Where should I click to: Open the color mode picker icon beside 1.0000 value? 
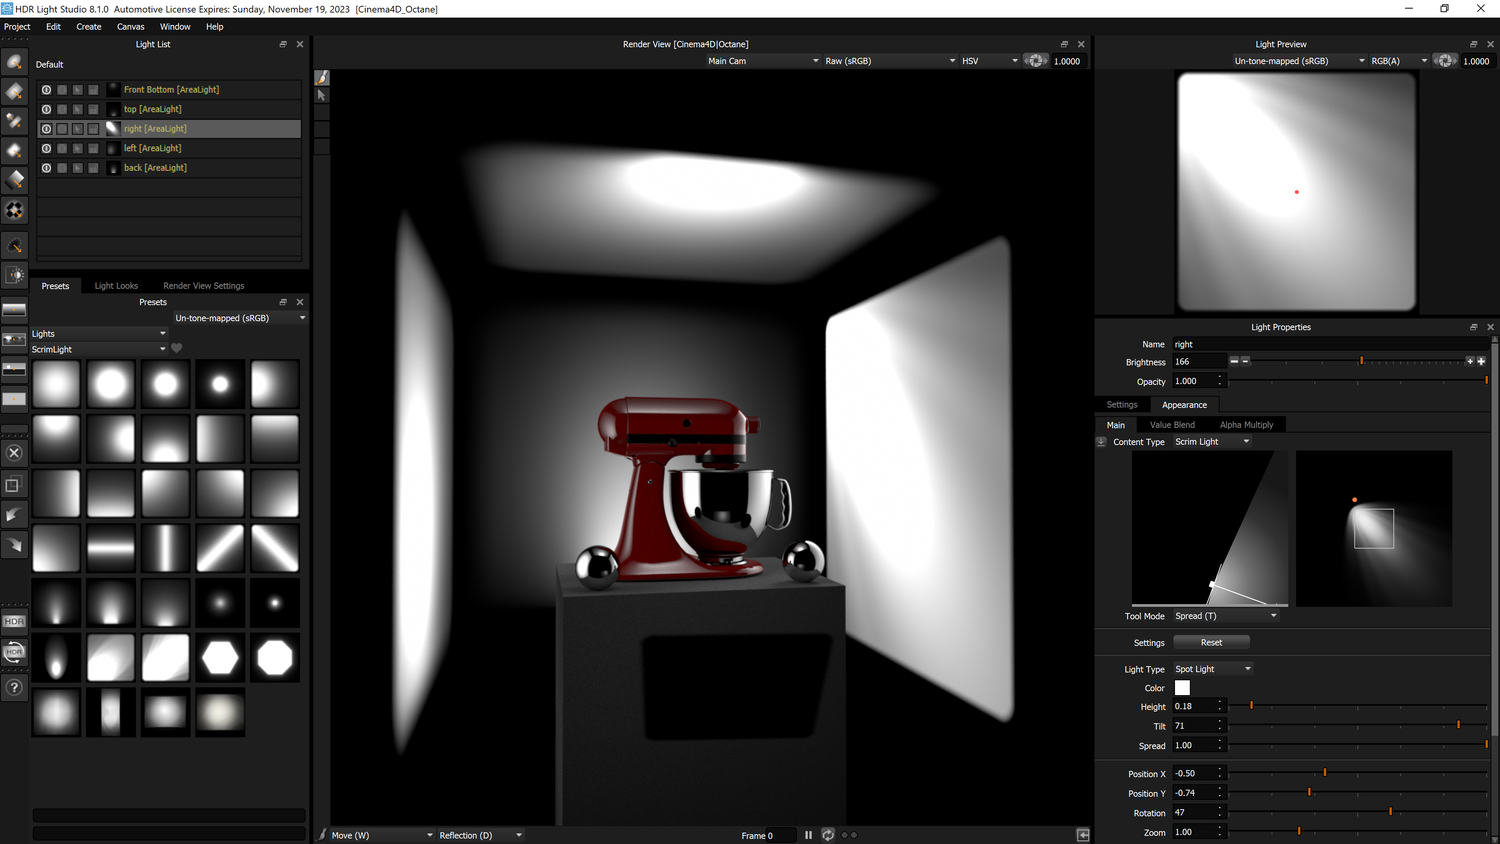[x=1035, y=60]
